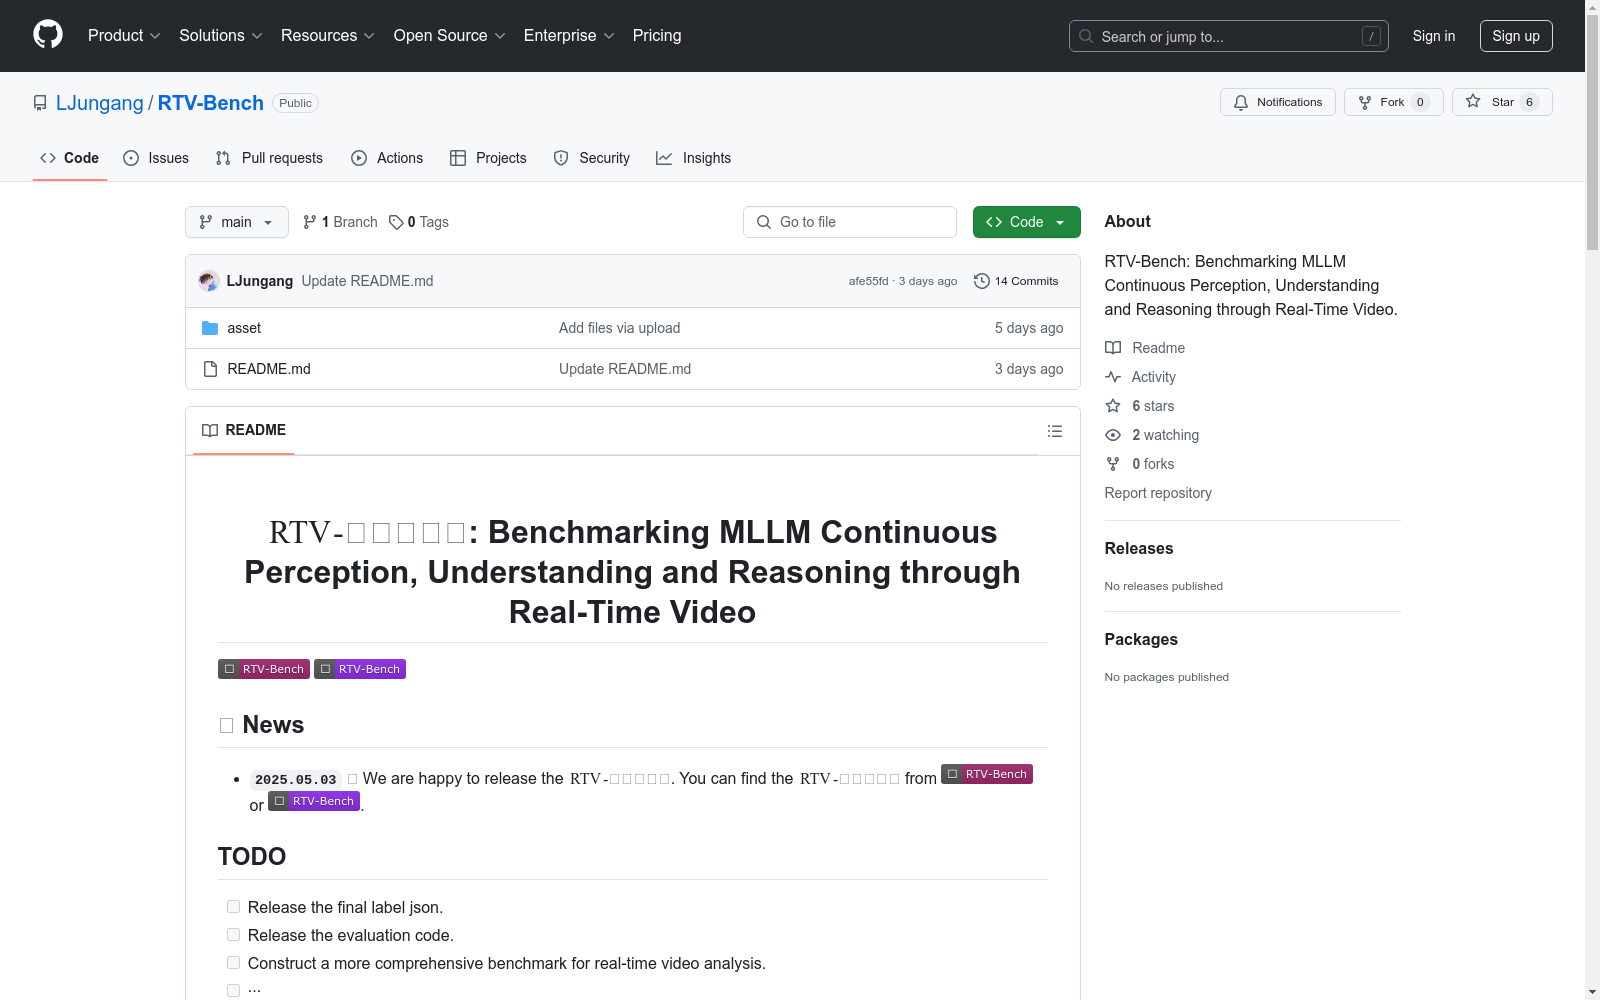This screenshot has width=1600, height=1000.
Task: Click the Issues circle icon
Action: [x=131, y=158]
